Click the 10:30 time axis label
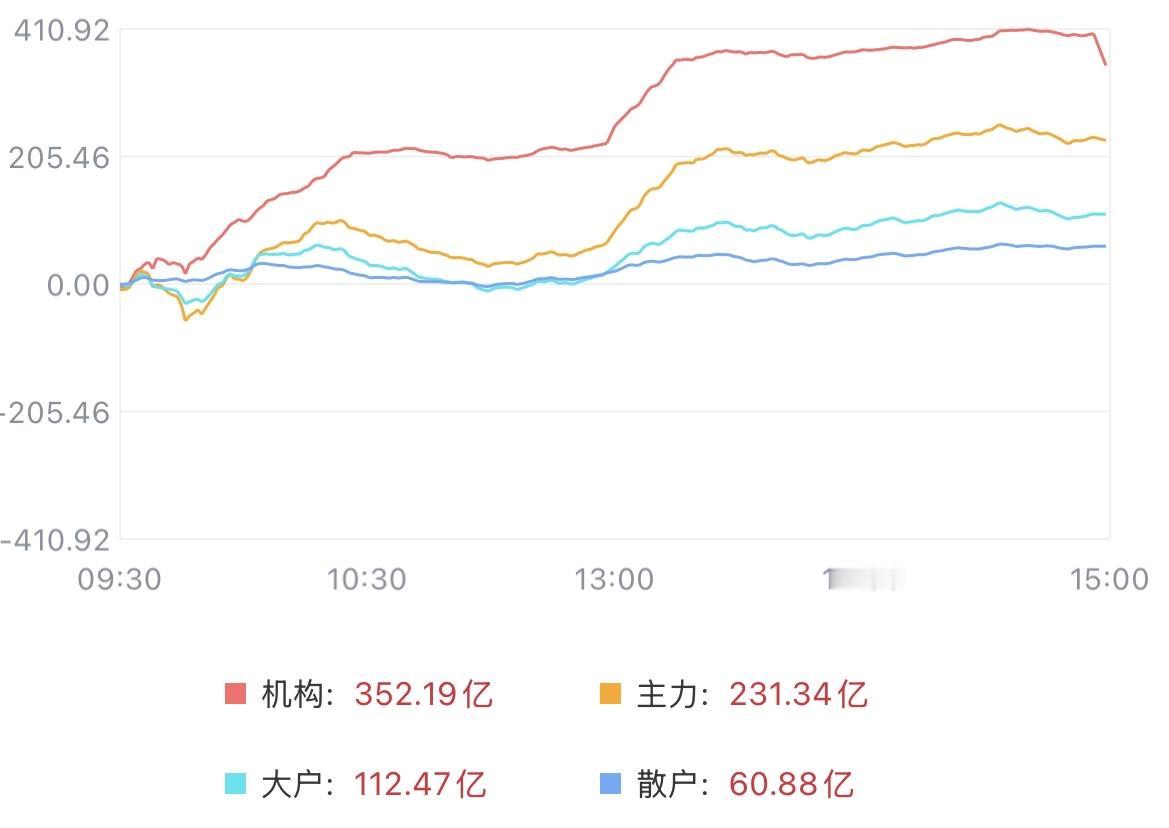This screenshot has height=828, width=1169. tap(367, 579)
